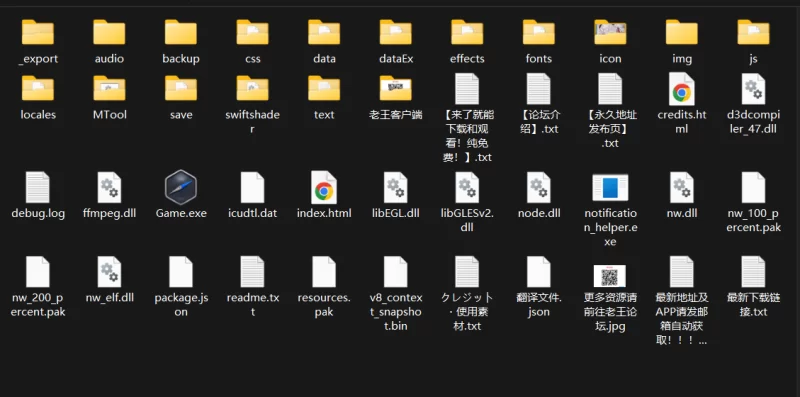The image size is (800, 397).
Task: Click the libGLESv2.dll file icon
Action: pyautogui.click(x=467, y=187)
